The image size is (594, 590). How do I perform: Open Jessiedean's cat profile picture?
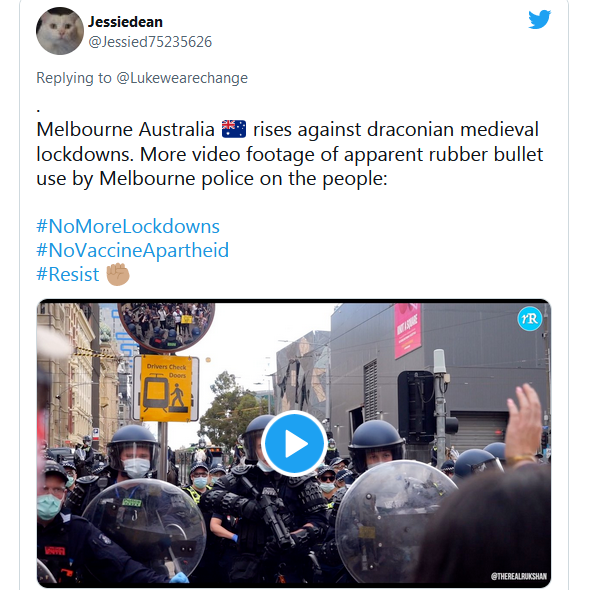[60, 31]
